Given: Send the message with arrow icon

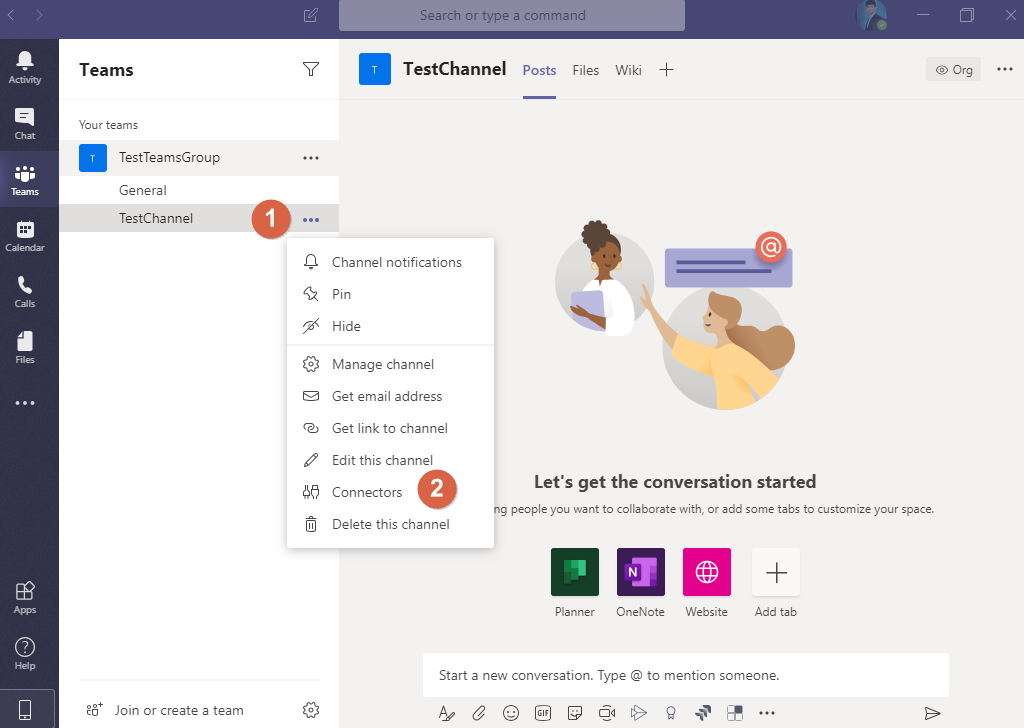Looking at the screenshot, I should click(933, 713).
